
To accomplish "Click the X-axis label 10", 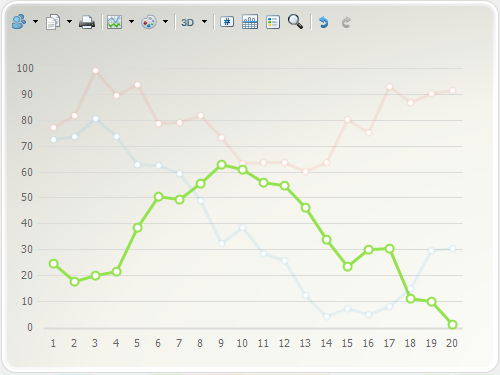I will [242, 343].
